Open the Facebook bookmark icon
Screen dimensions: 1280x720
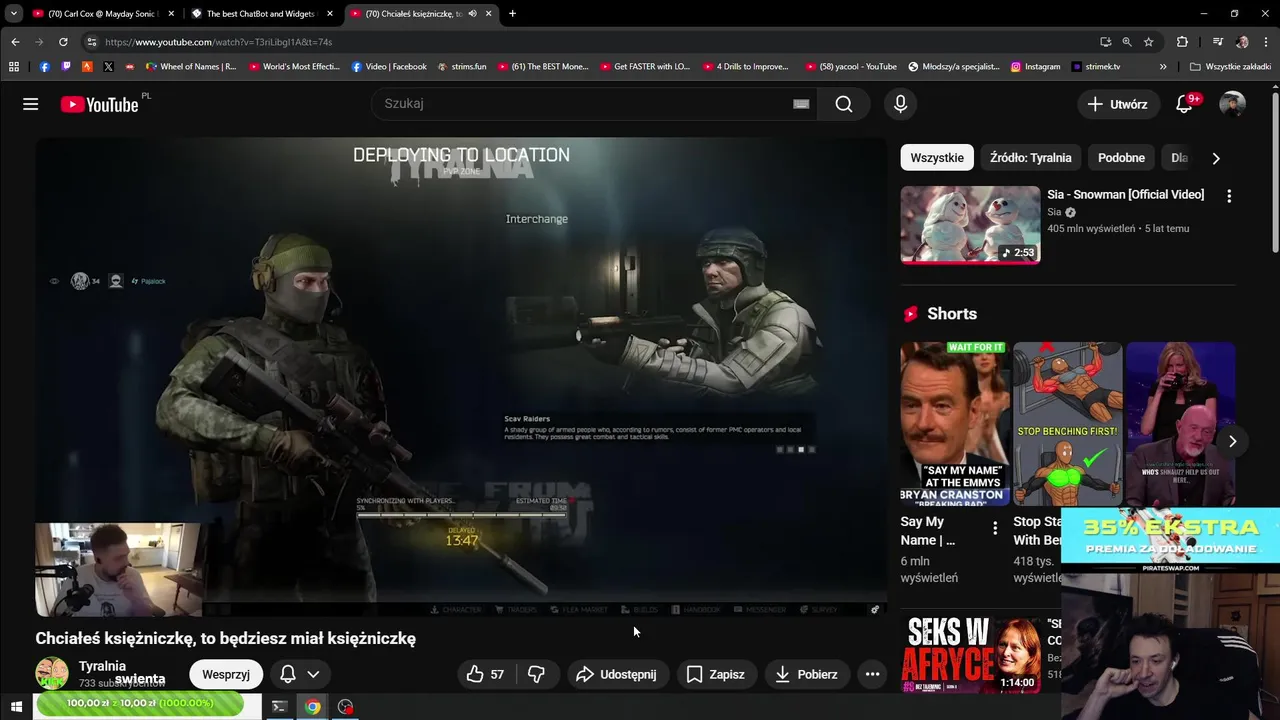click(x=44, y=67)
